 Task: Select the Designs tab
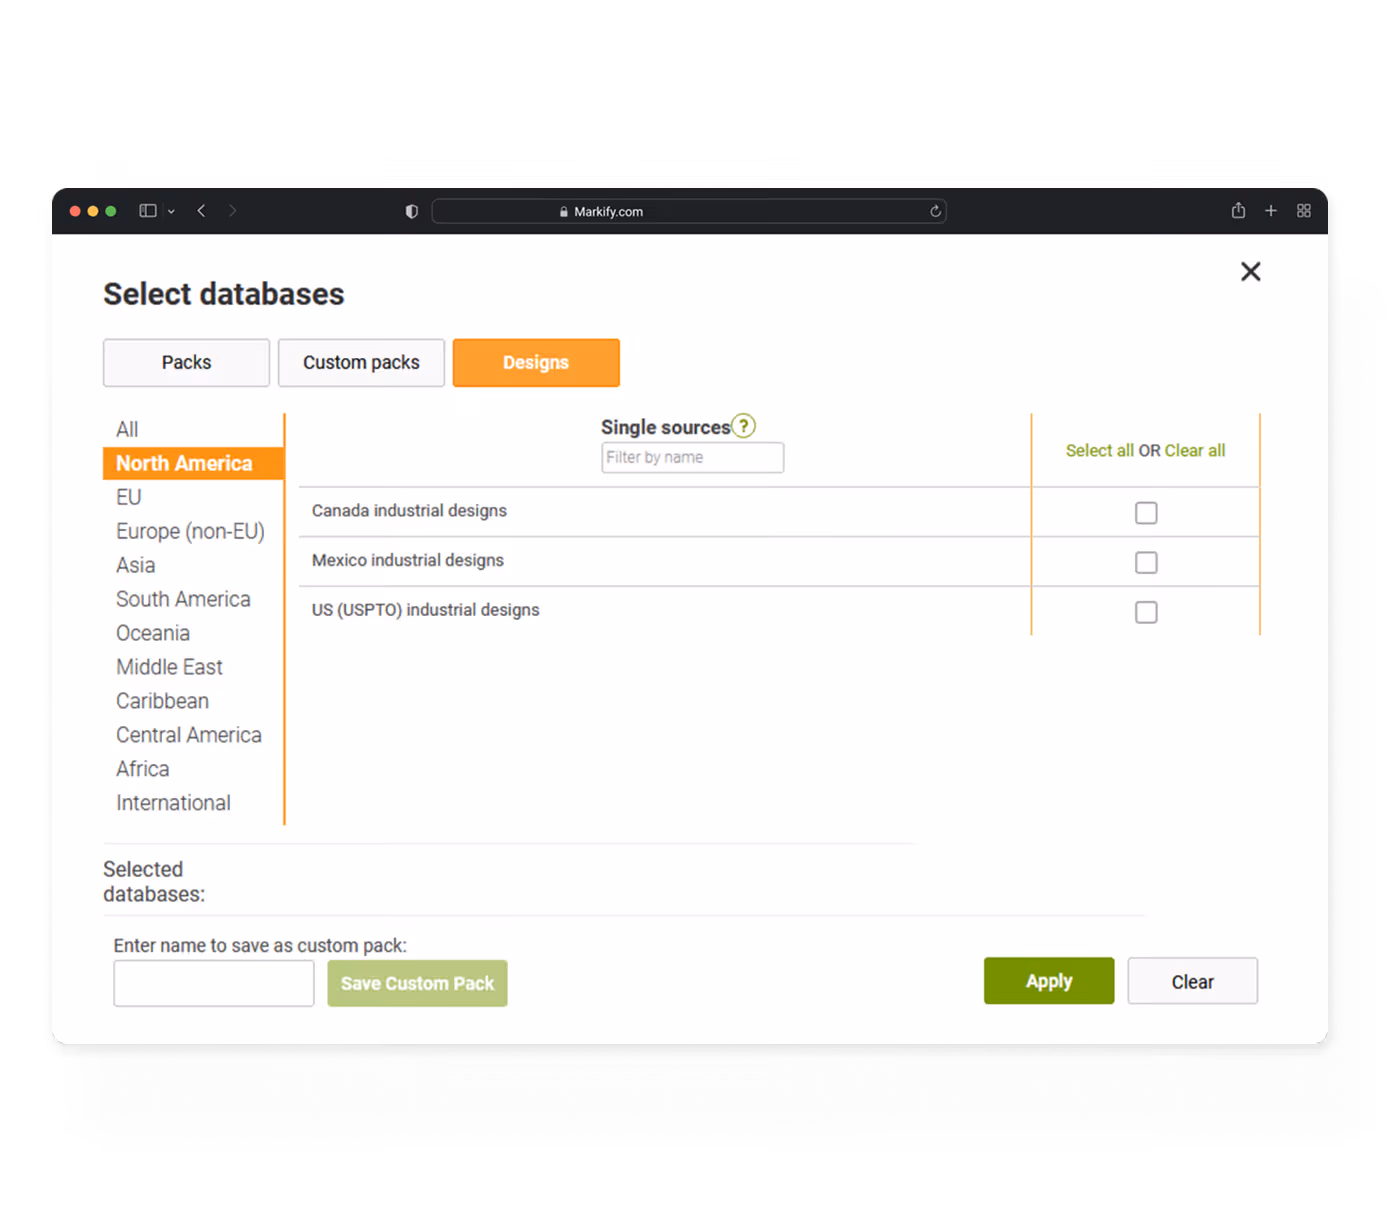tap(536, 363)
